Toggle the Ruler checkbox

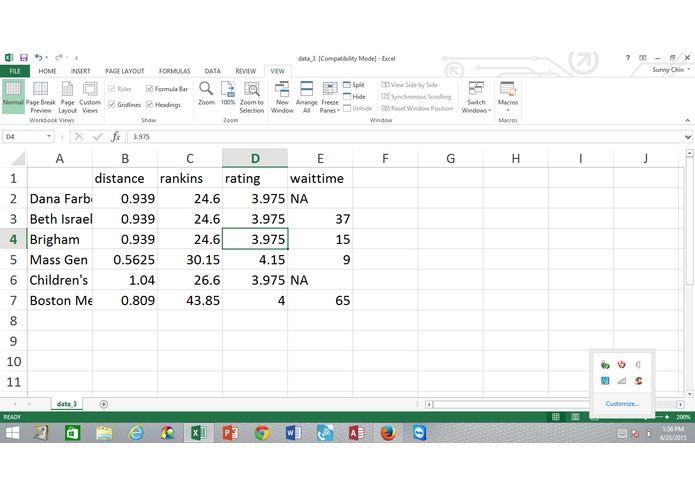pyautogui.click(x=112, y=89)
